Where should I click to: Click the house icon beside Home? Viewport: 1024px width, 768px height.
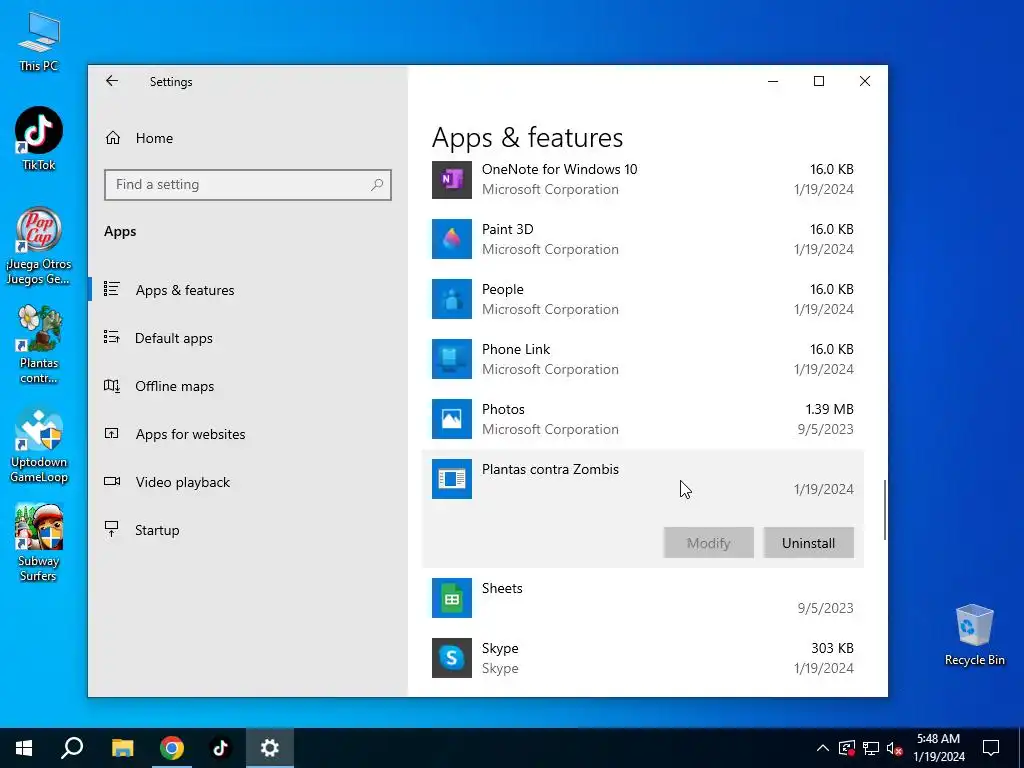point(113,138)
